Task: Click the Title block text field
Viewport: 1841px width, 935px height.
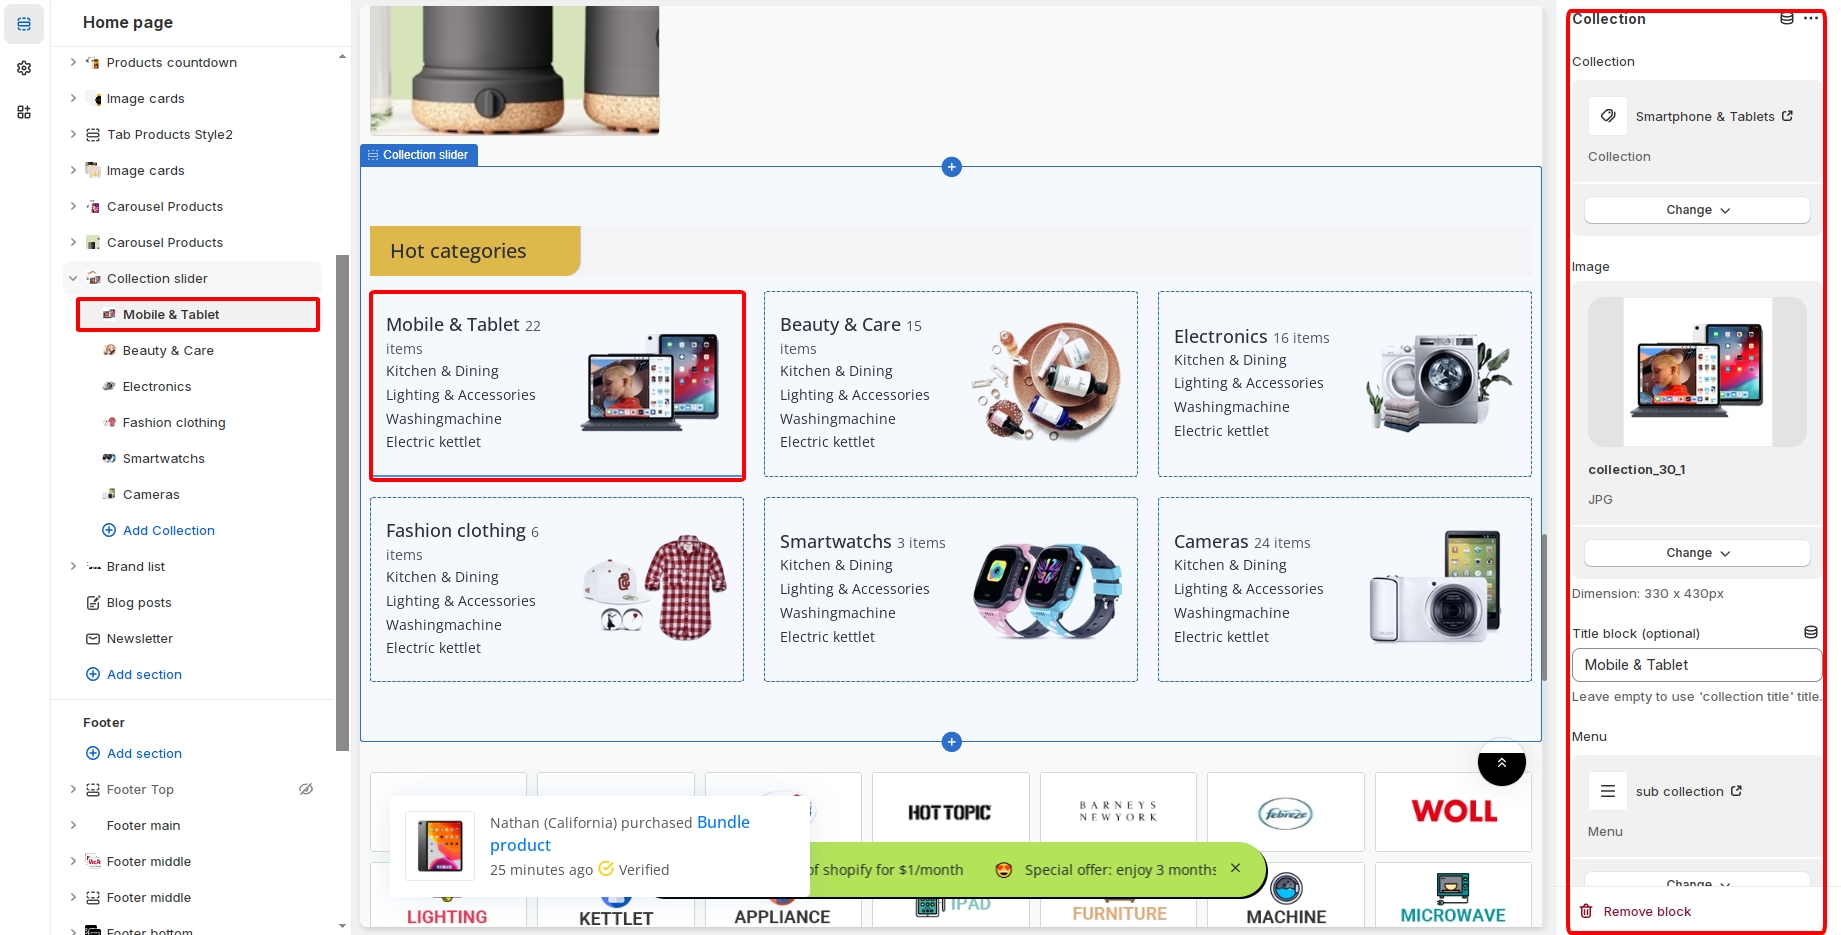Action: tap(1696, 665)
